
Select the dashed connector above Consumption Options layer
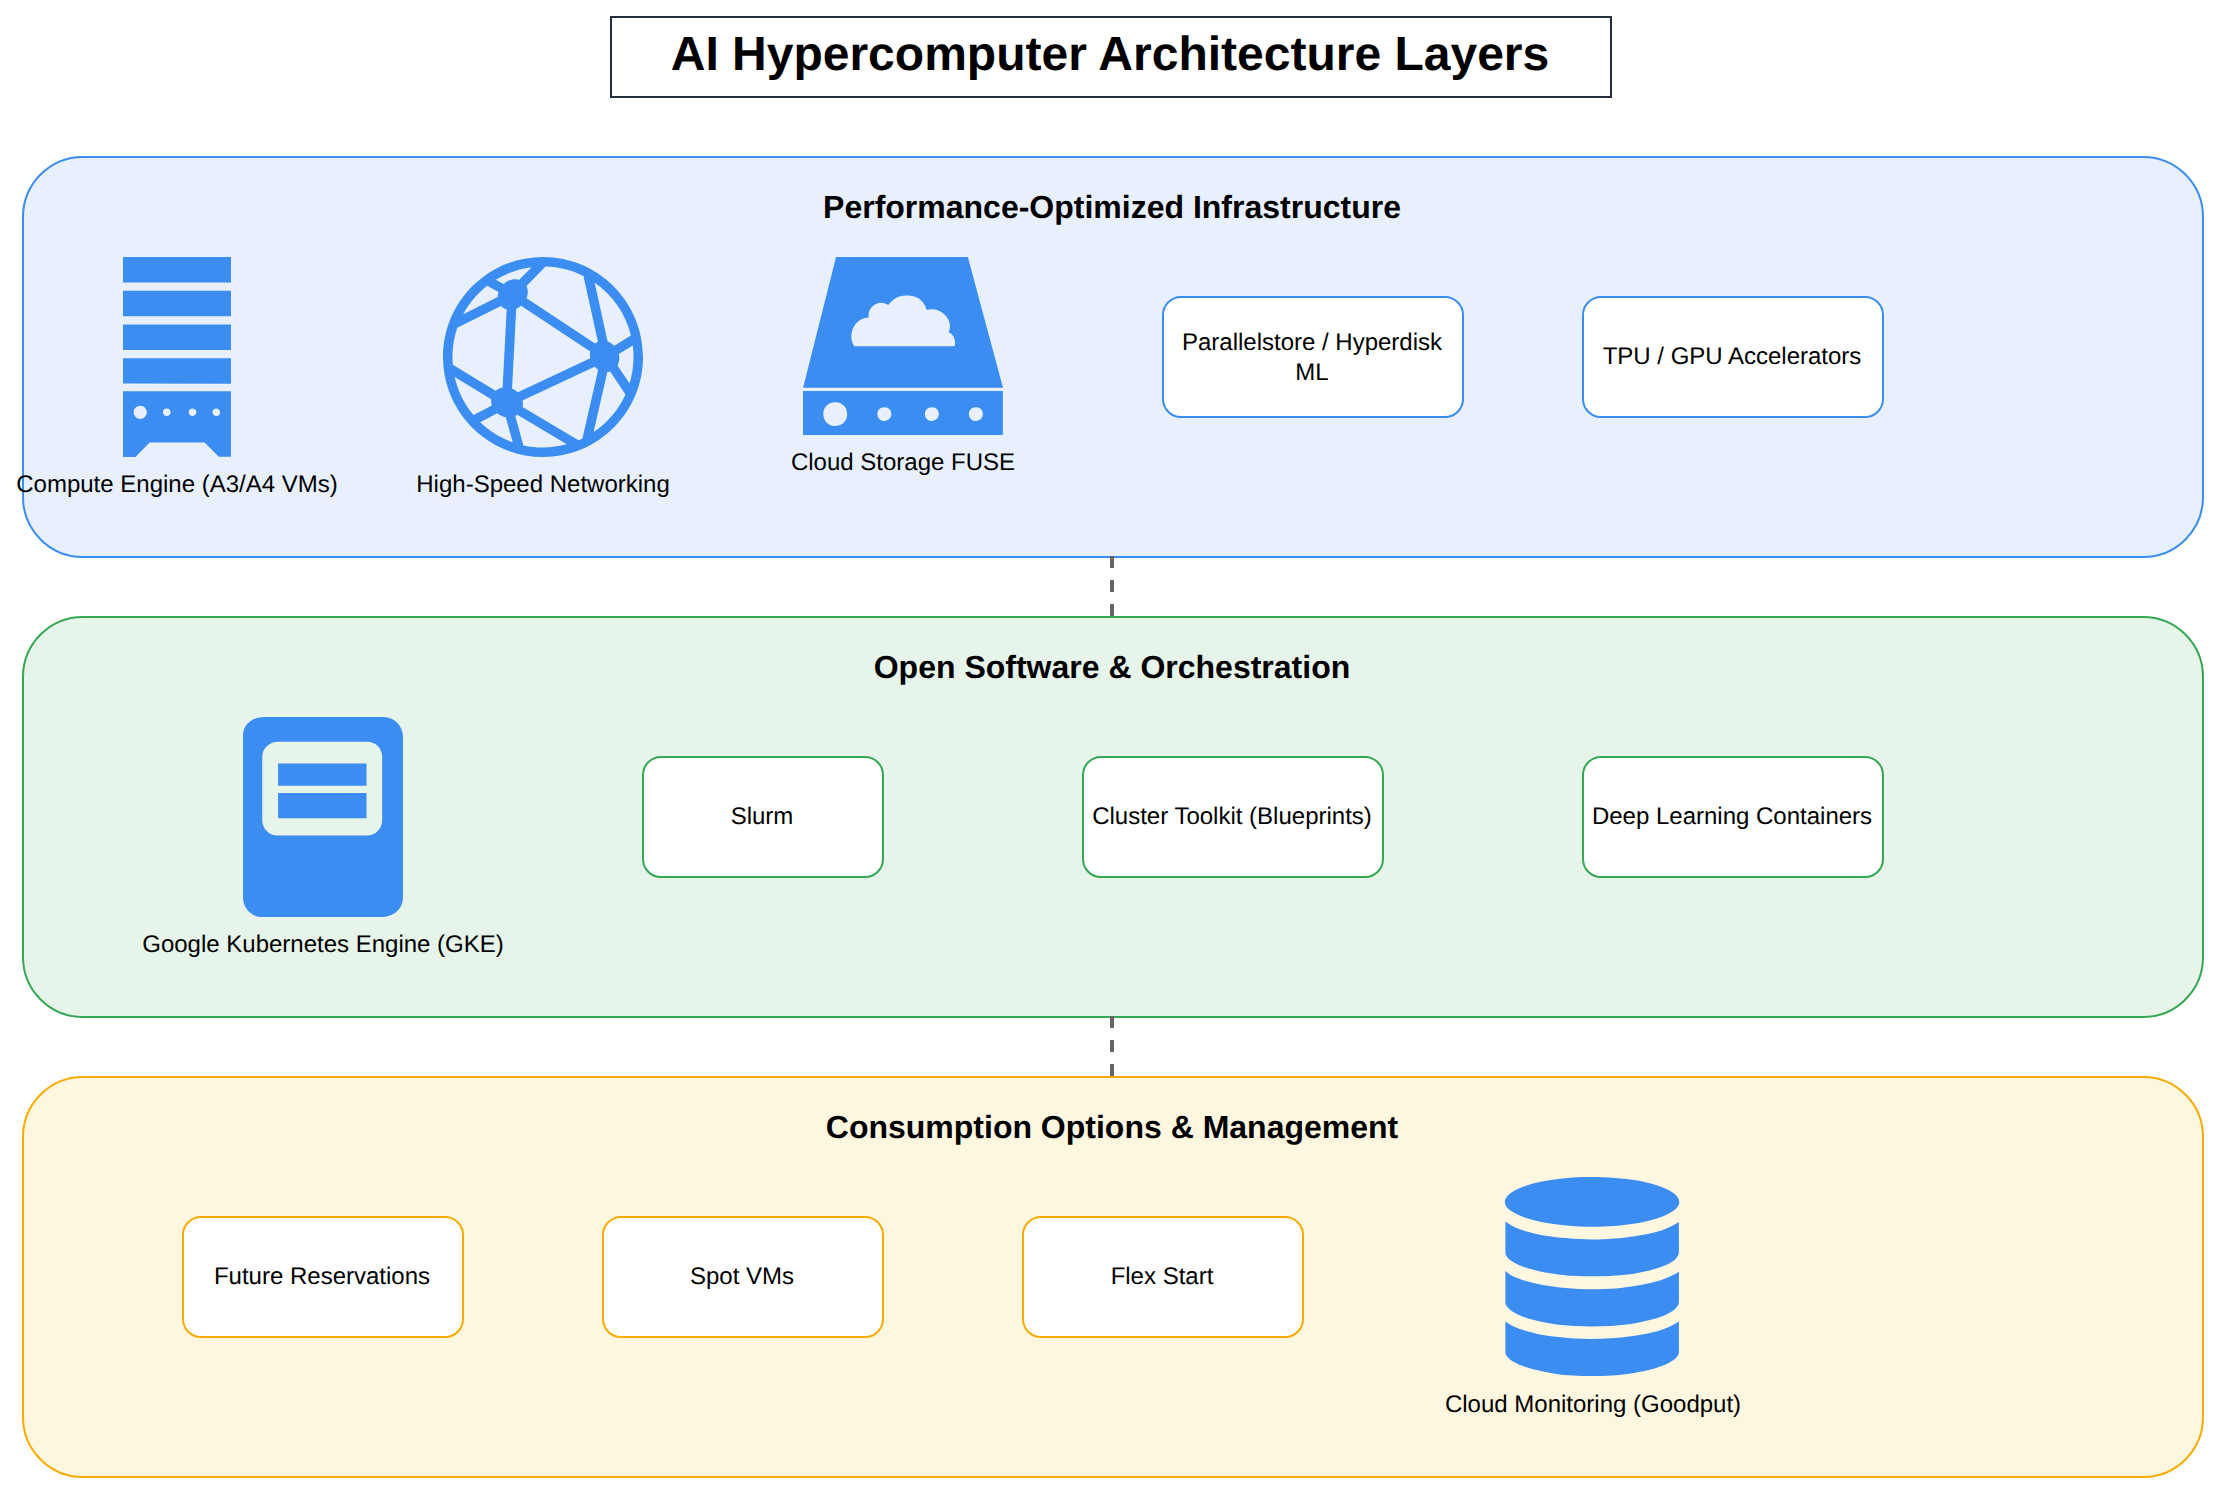[x=1112, y=1047]
